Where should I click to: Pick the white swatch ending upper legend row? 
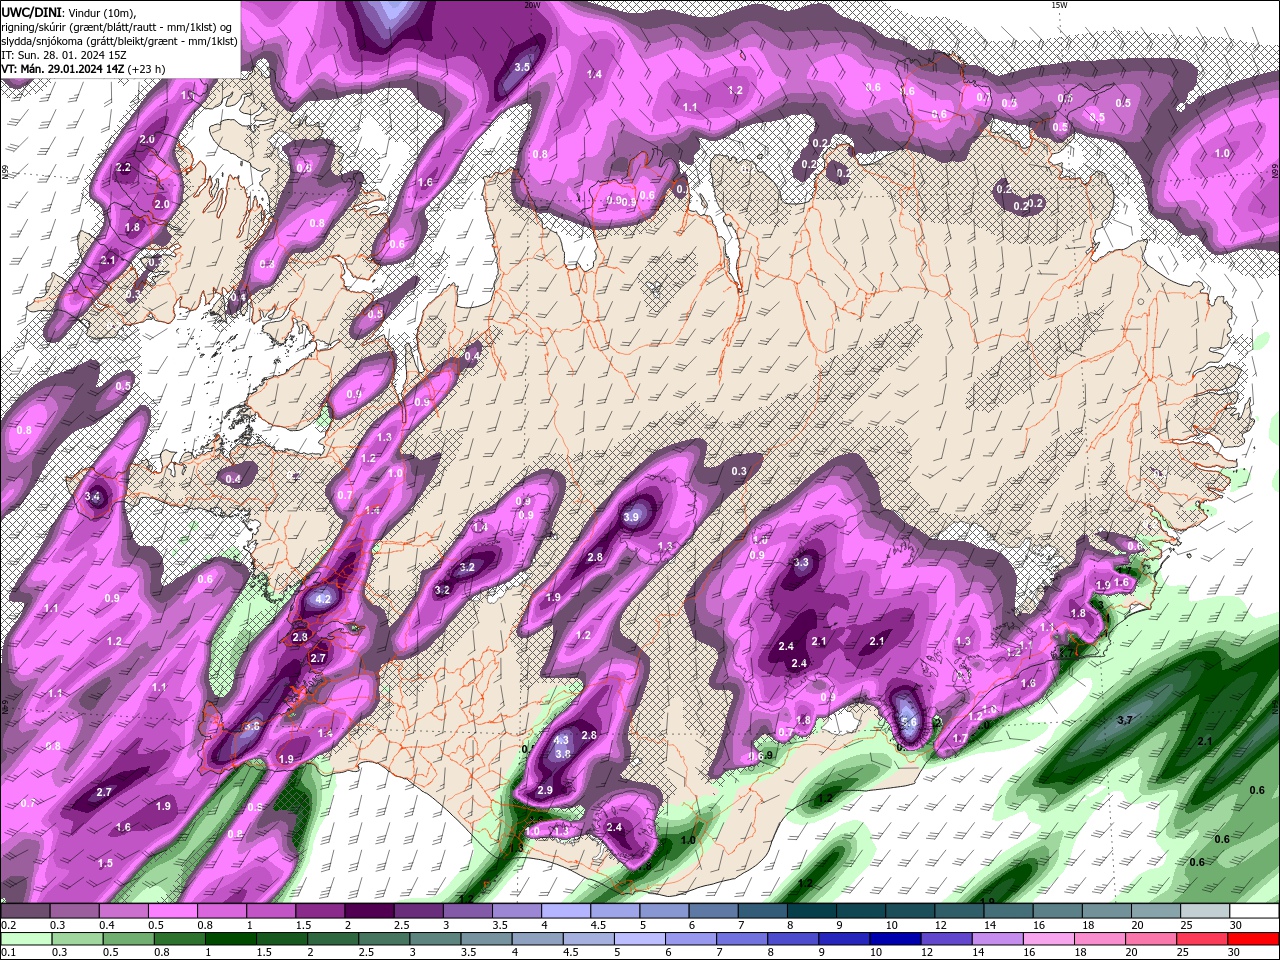tap(1255, 911)
